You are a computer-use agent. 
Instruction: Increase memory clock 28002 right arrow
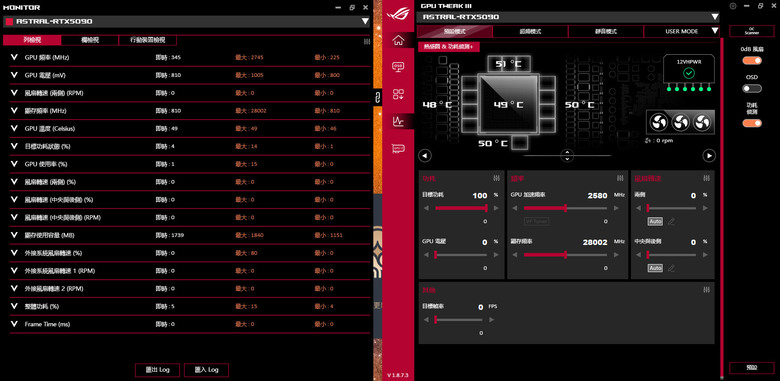pos(615,255)
